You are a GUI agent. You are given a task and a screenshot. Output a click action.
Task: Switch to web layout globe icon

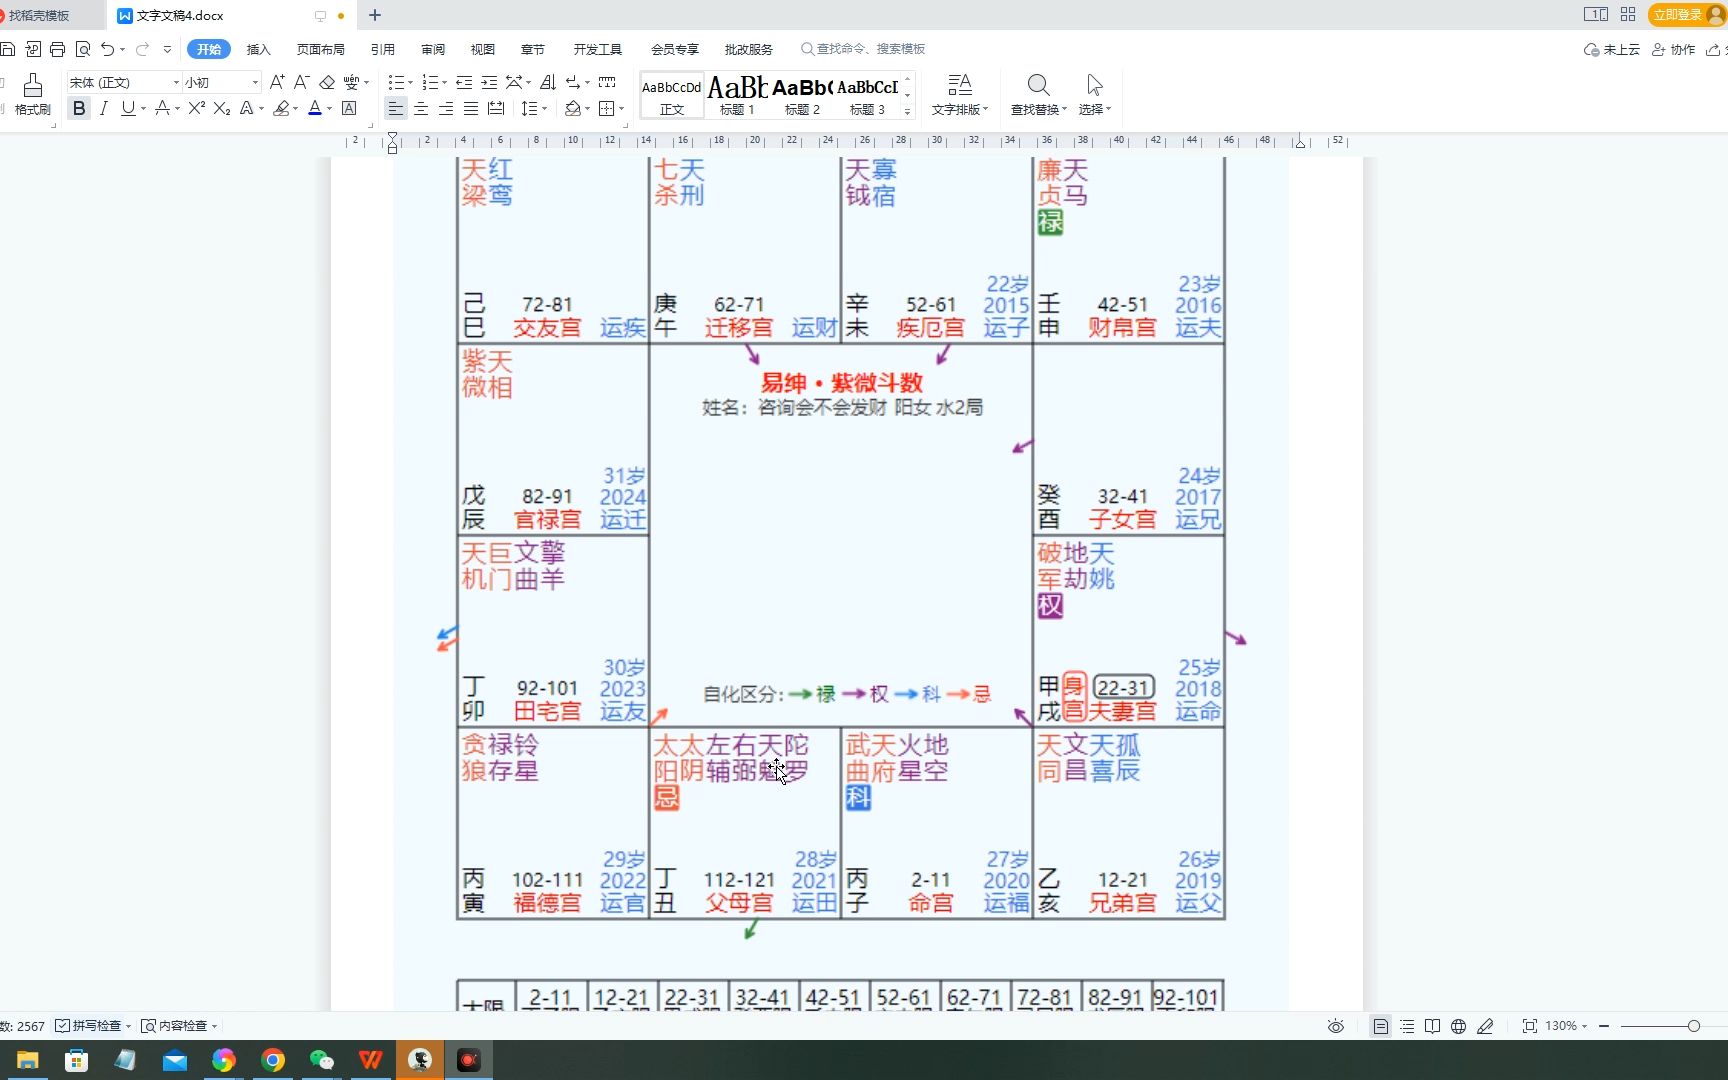click(1458, 1026)
